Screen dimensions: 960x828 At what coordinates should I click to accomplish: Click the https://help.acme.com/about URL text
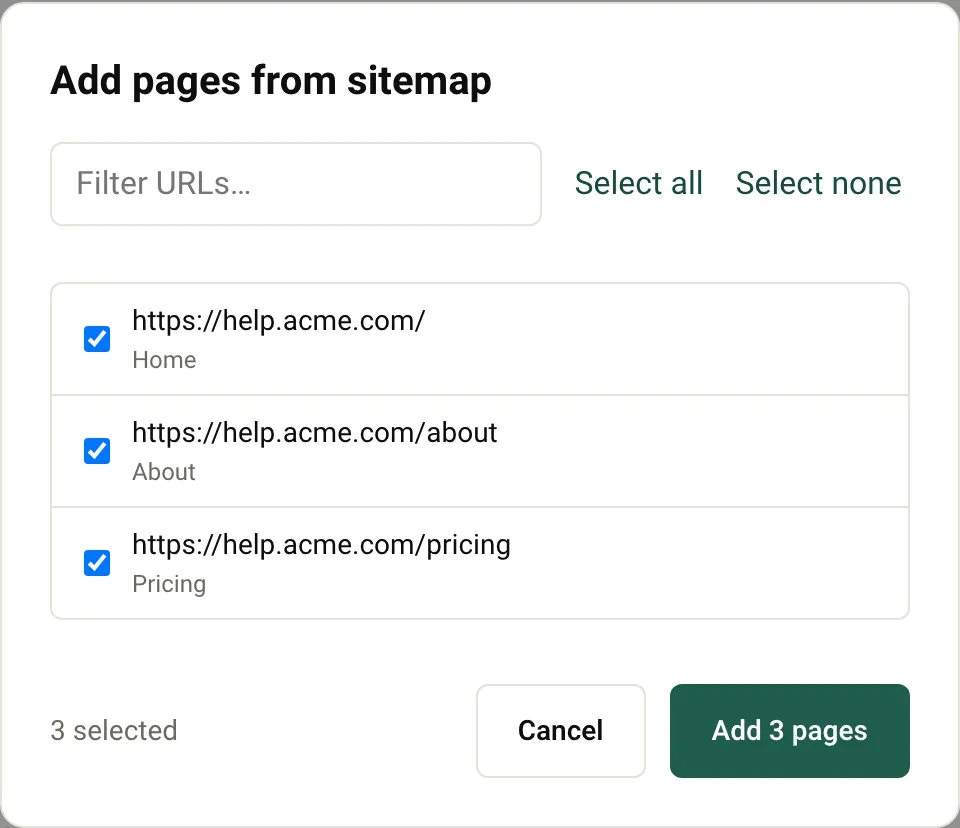pyautogui.click(x=315, y=432)
